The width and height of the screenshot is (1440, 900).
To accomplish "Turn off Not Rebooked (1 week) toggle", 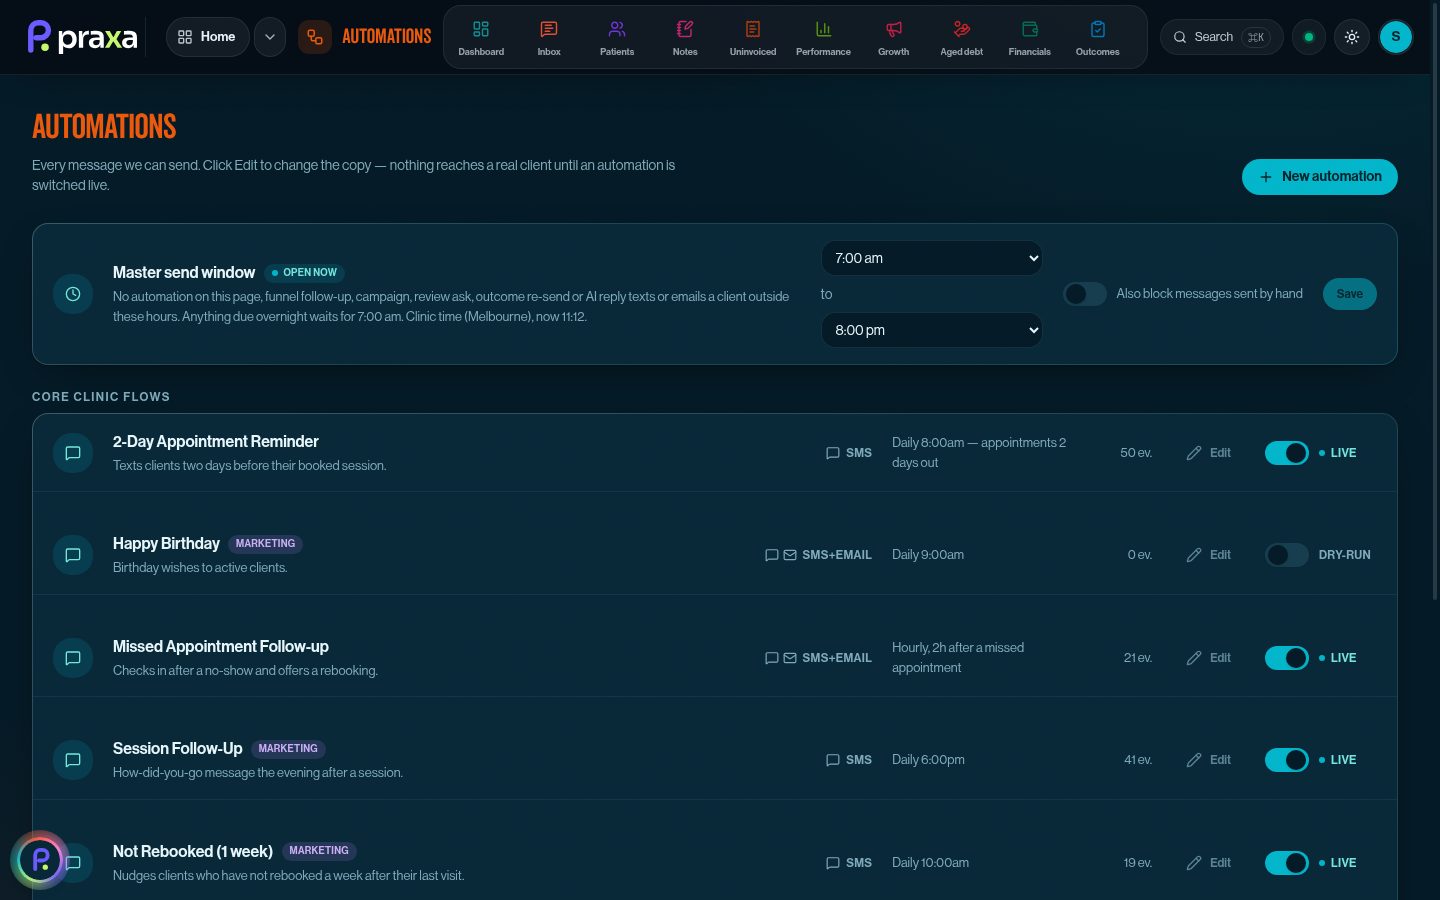I will tap(1287, 863).
